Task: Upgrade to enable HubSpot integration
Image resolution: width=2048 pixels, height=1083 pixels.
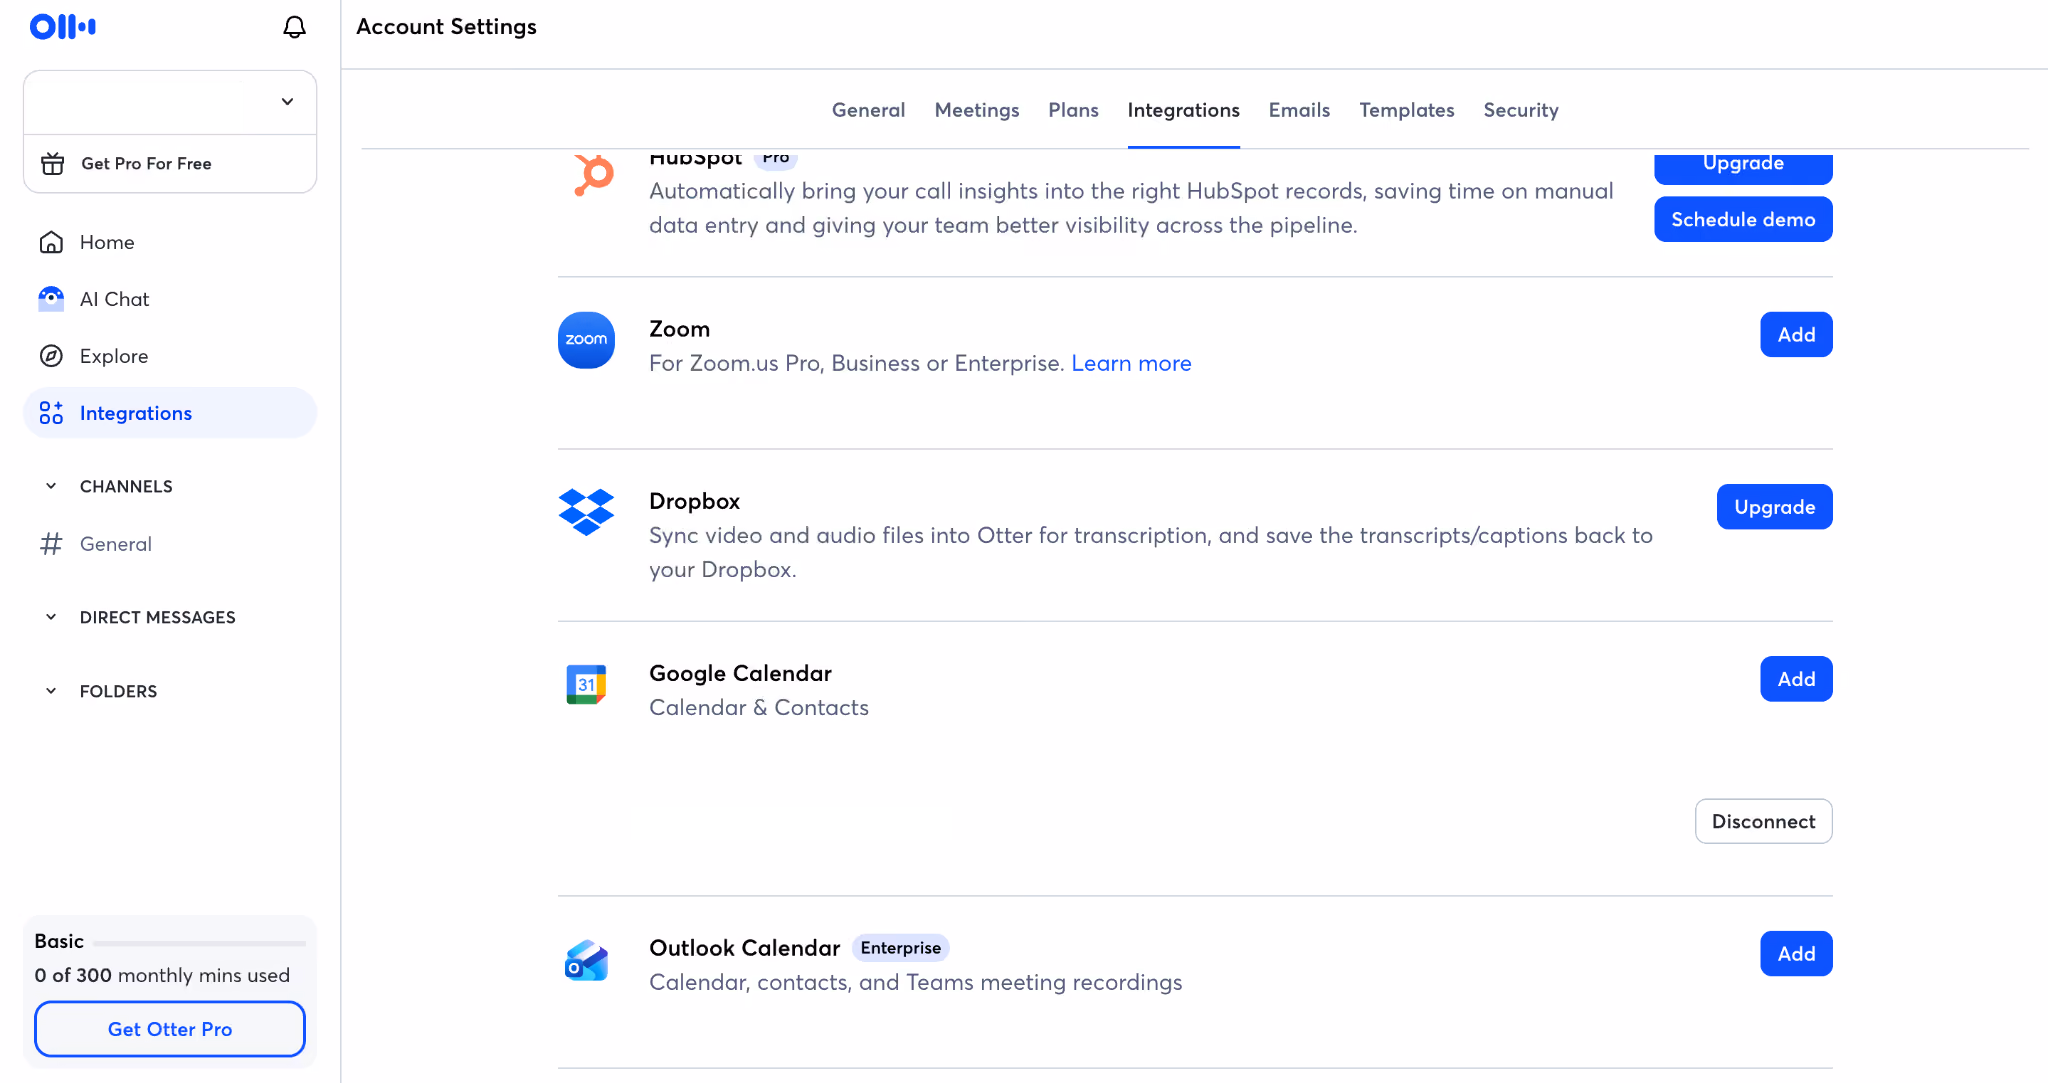Action: tap(1743, 166)
